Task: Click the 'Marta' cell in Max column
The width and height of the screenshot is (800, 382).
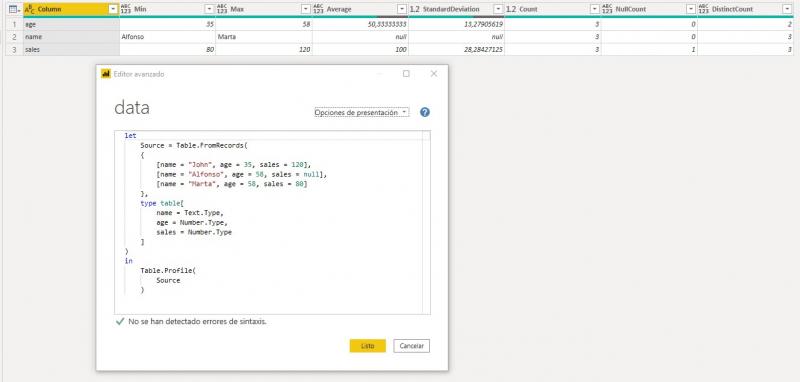Action: 264,37
